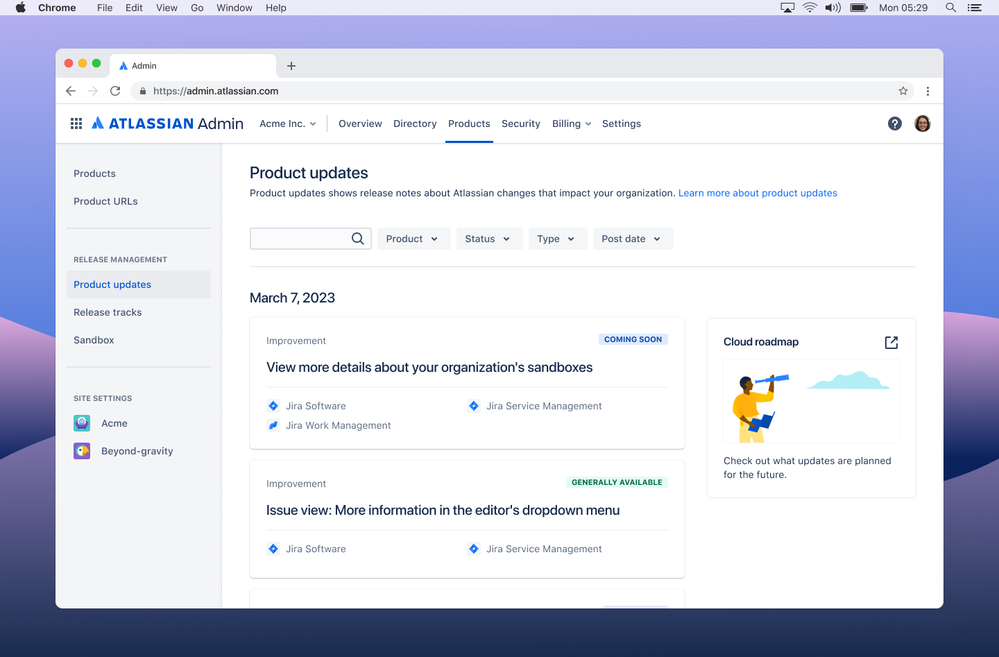999x657 pixels.
Task: Click the Mon 05:29 clock in menu bar
Action: tap(903, 8)
